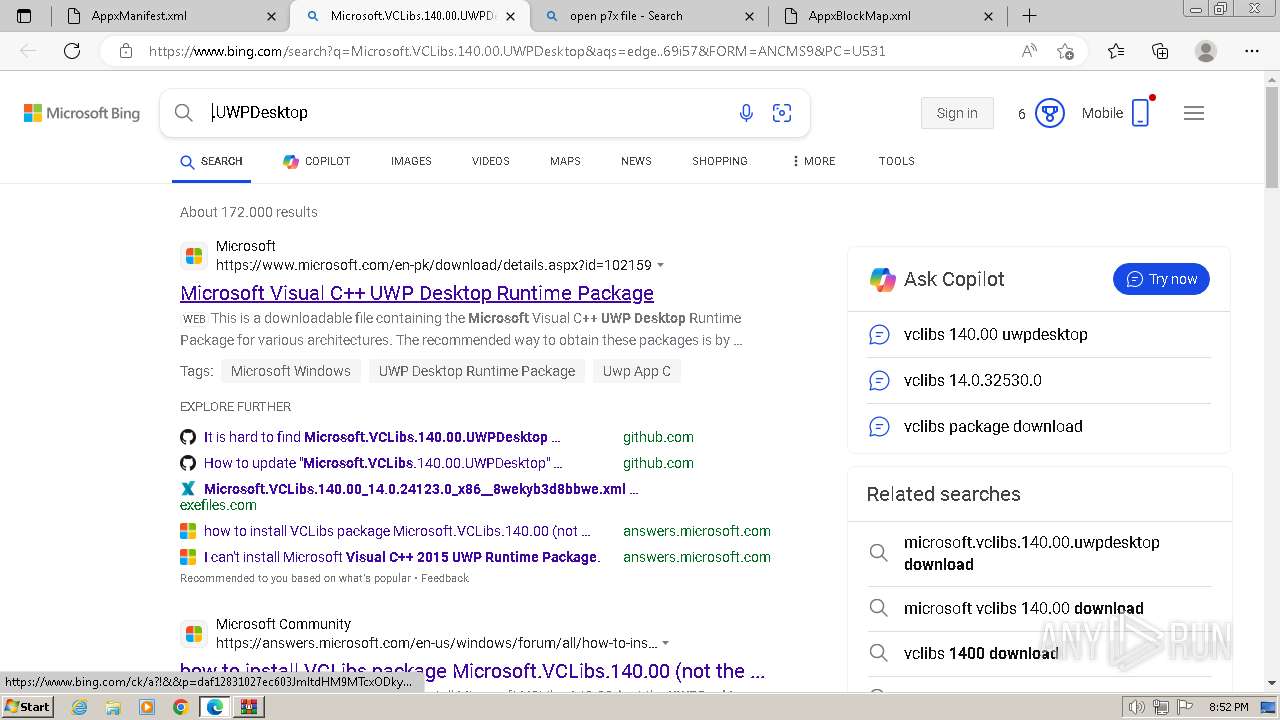This screenshot has width=1280, height=720.
Task: Edit the Bing search query box
Action: (465, 113)
